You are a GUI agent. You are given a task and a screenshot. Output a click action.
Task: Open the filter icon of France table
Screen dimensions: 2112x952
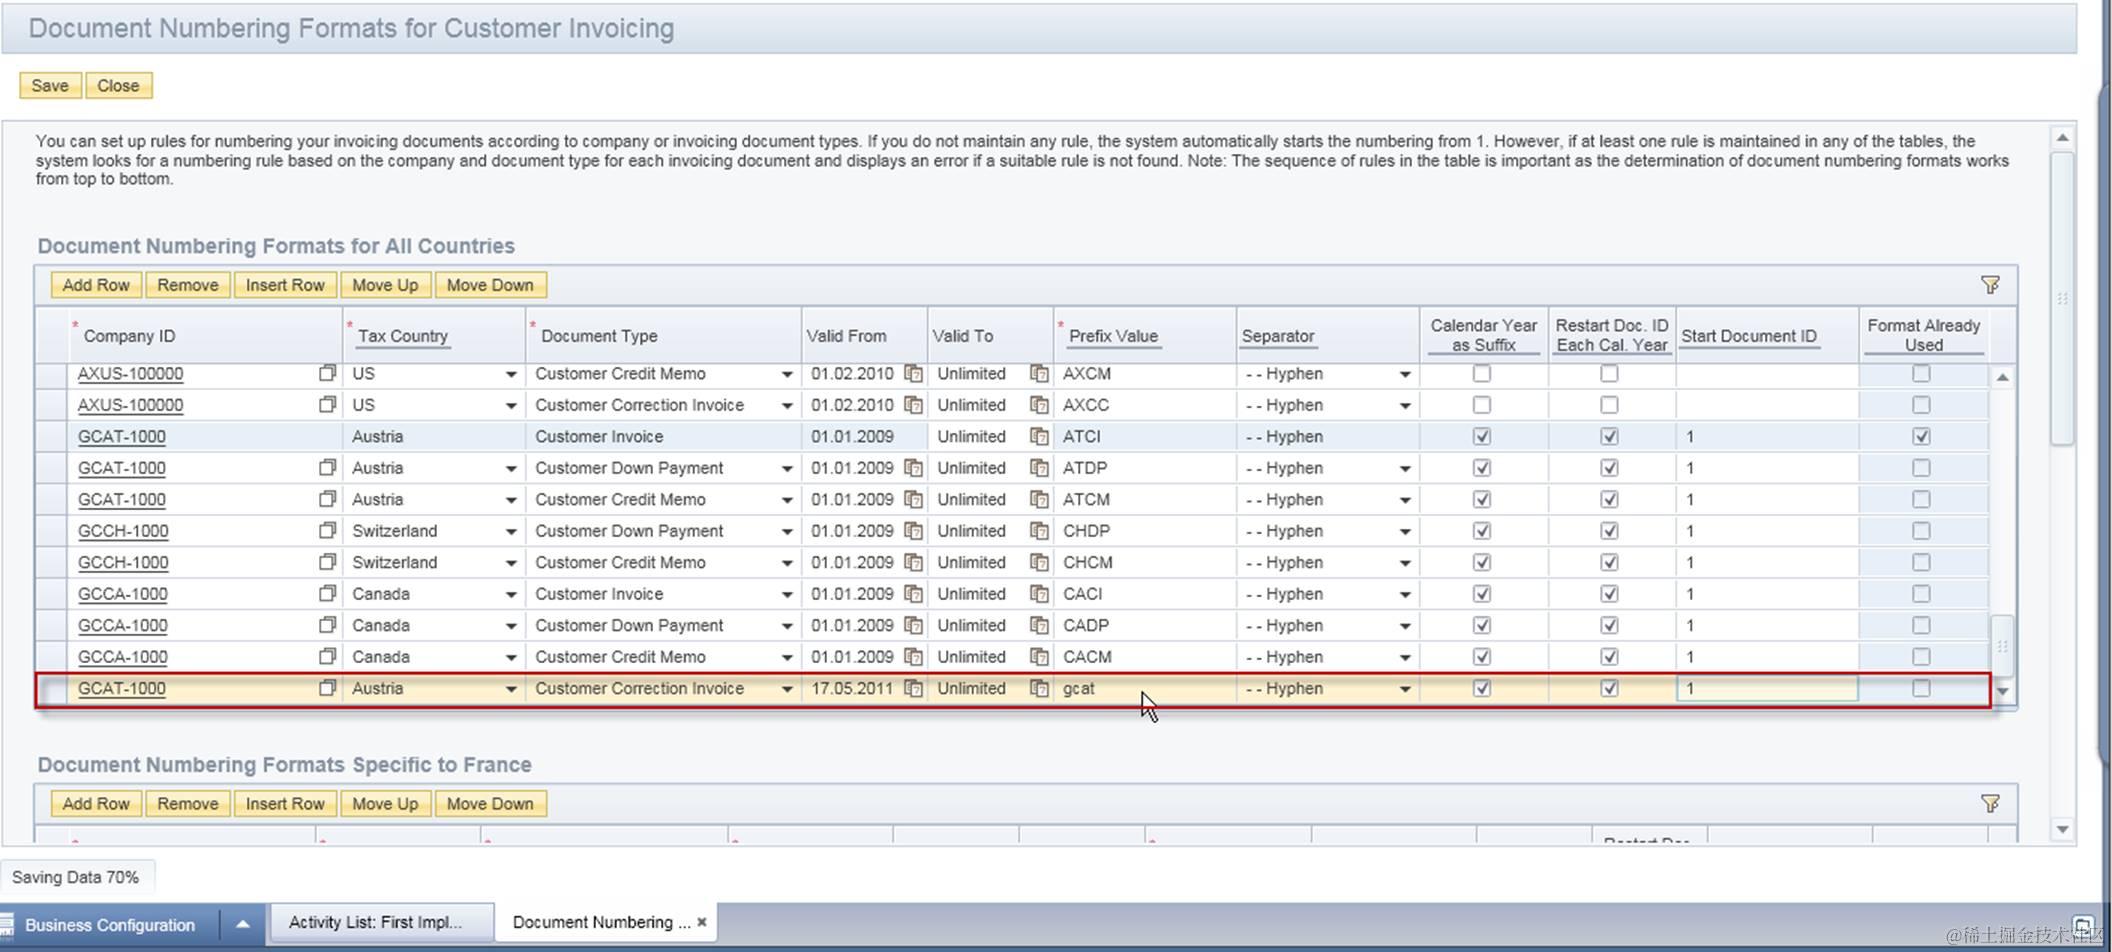click(x=1990, y=803)
